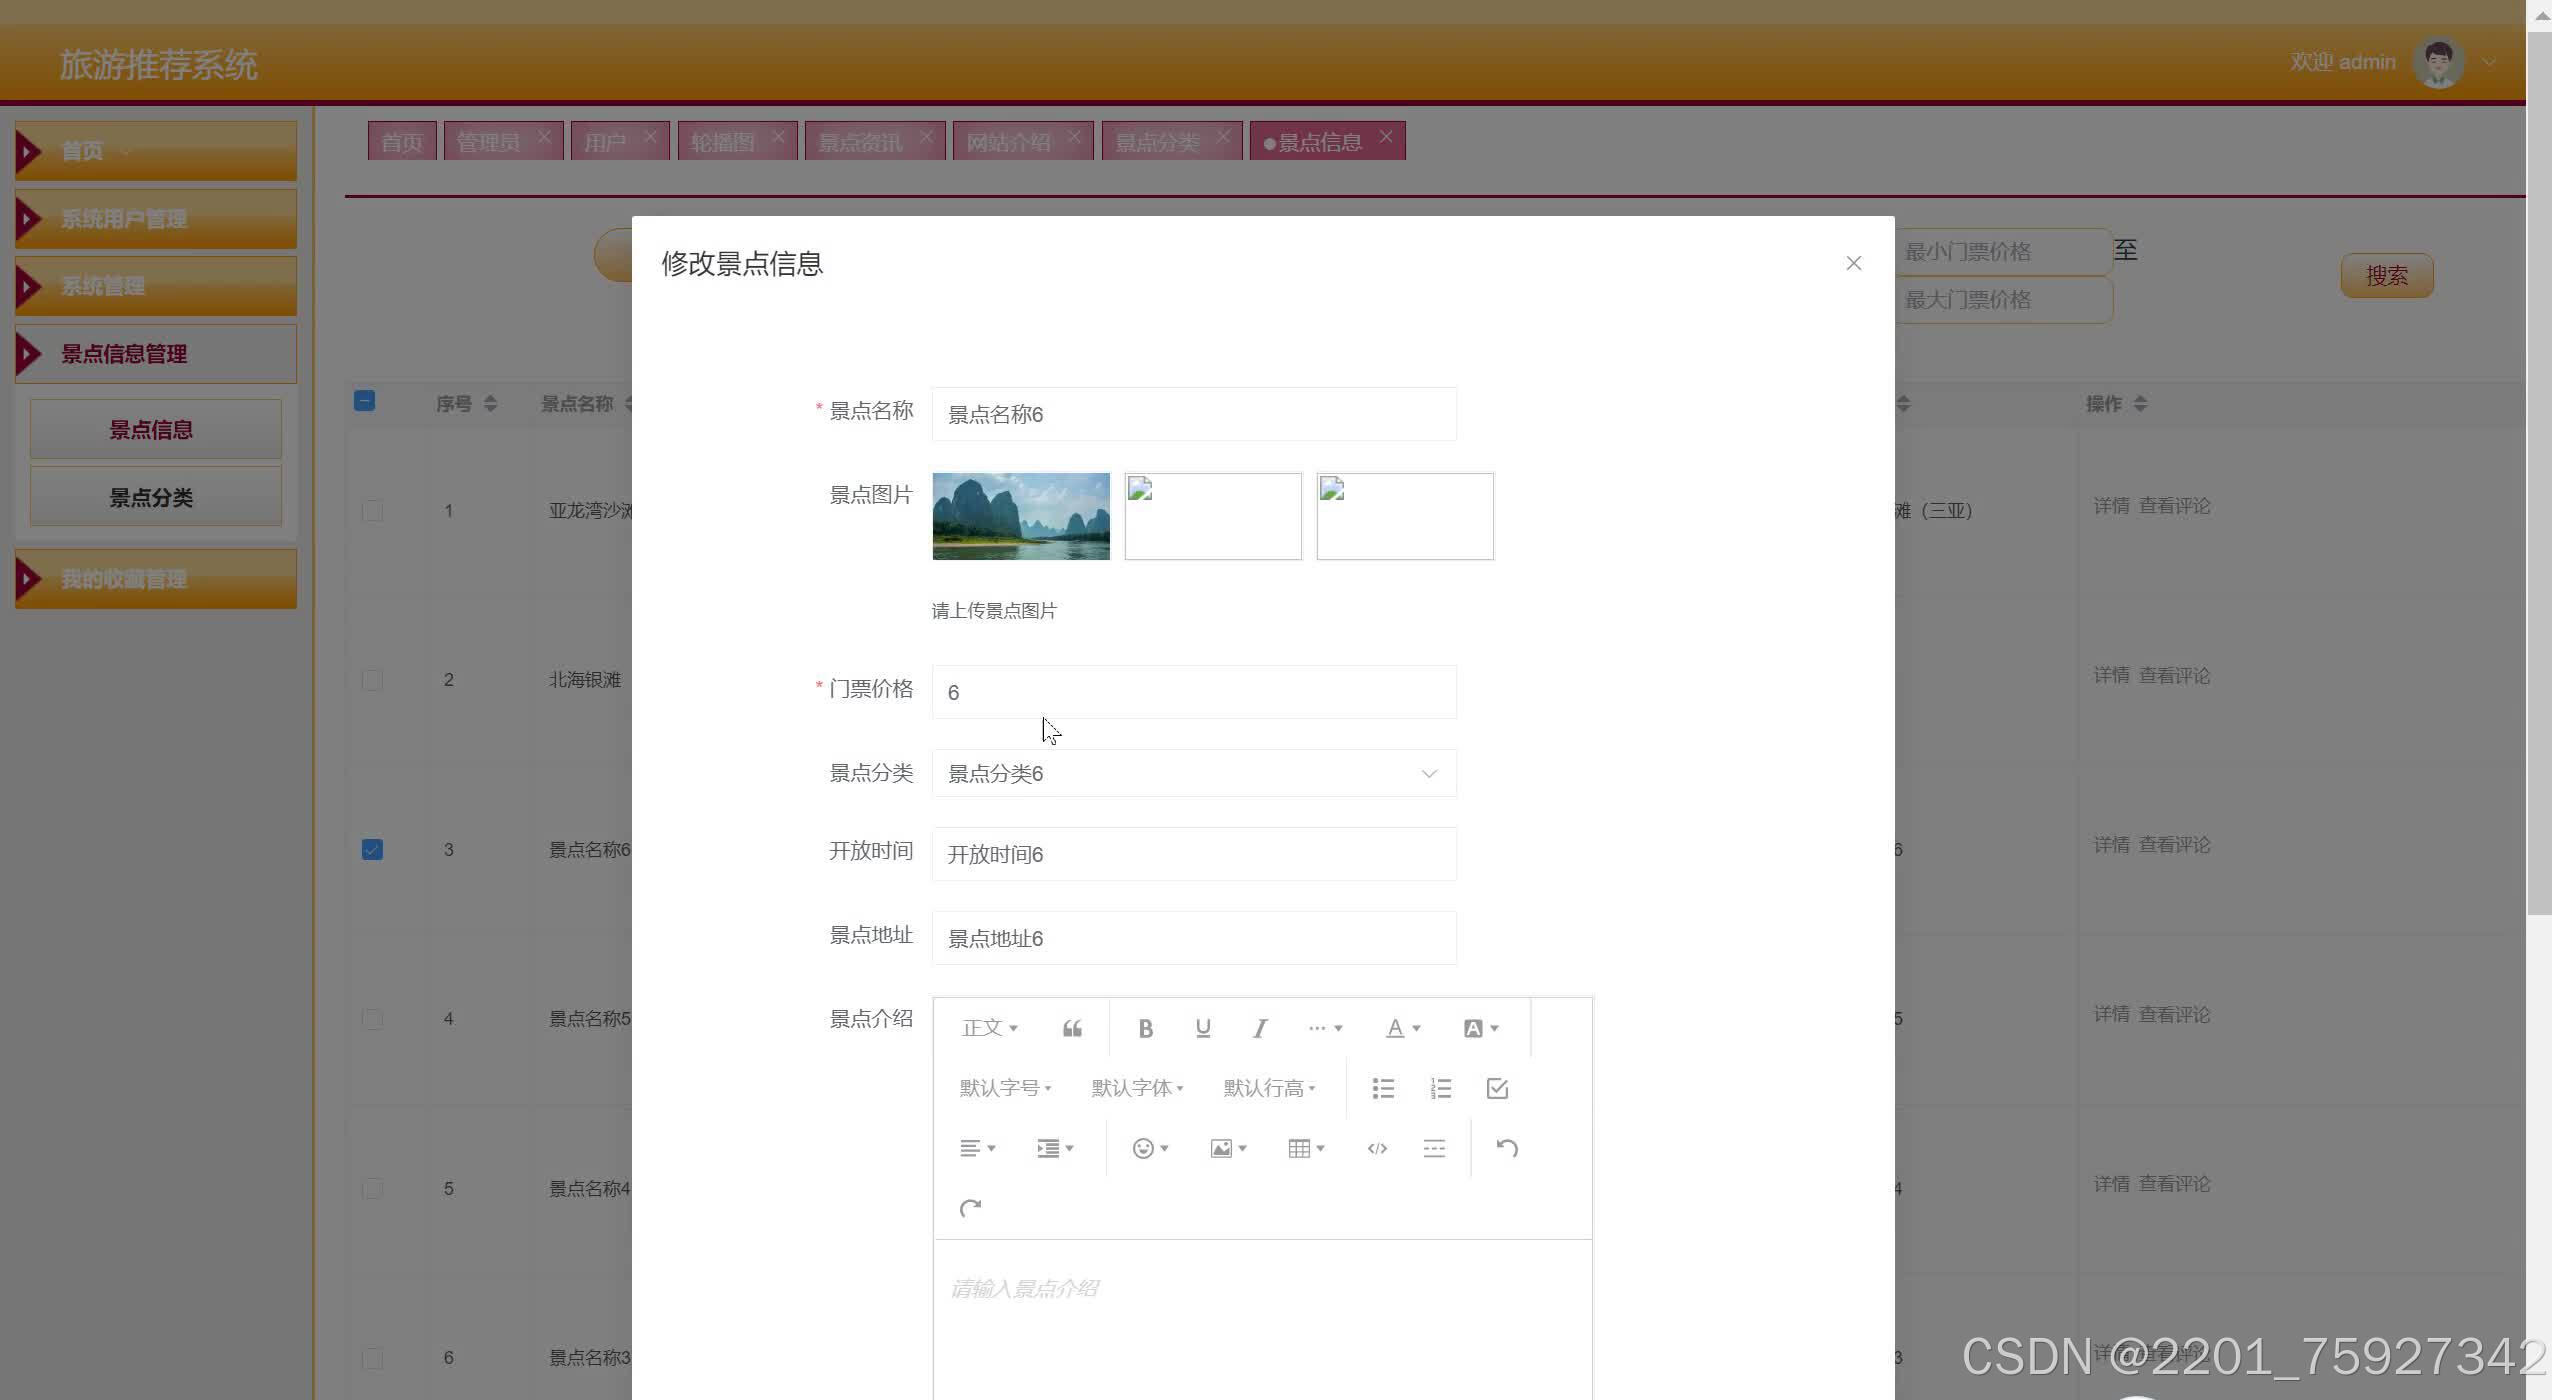Insert a numbered list
The width and height of the screenshot is (2552, 1400).
pos(1440,1088)
